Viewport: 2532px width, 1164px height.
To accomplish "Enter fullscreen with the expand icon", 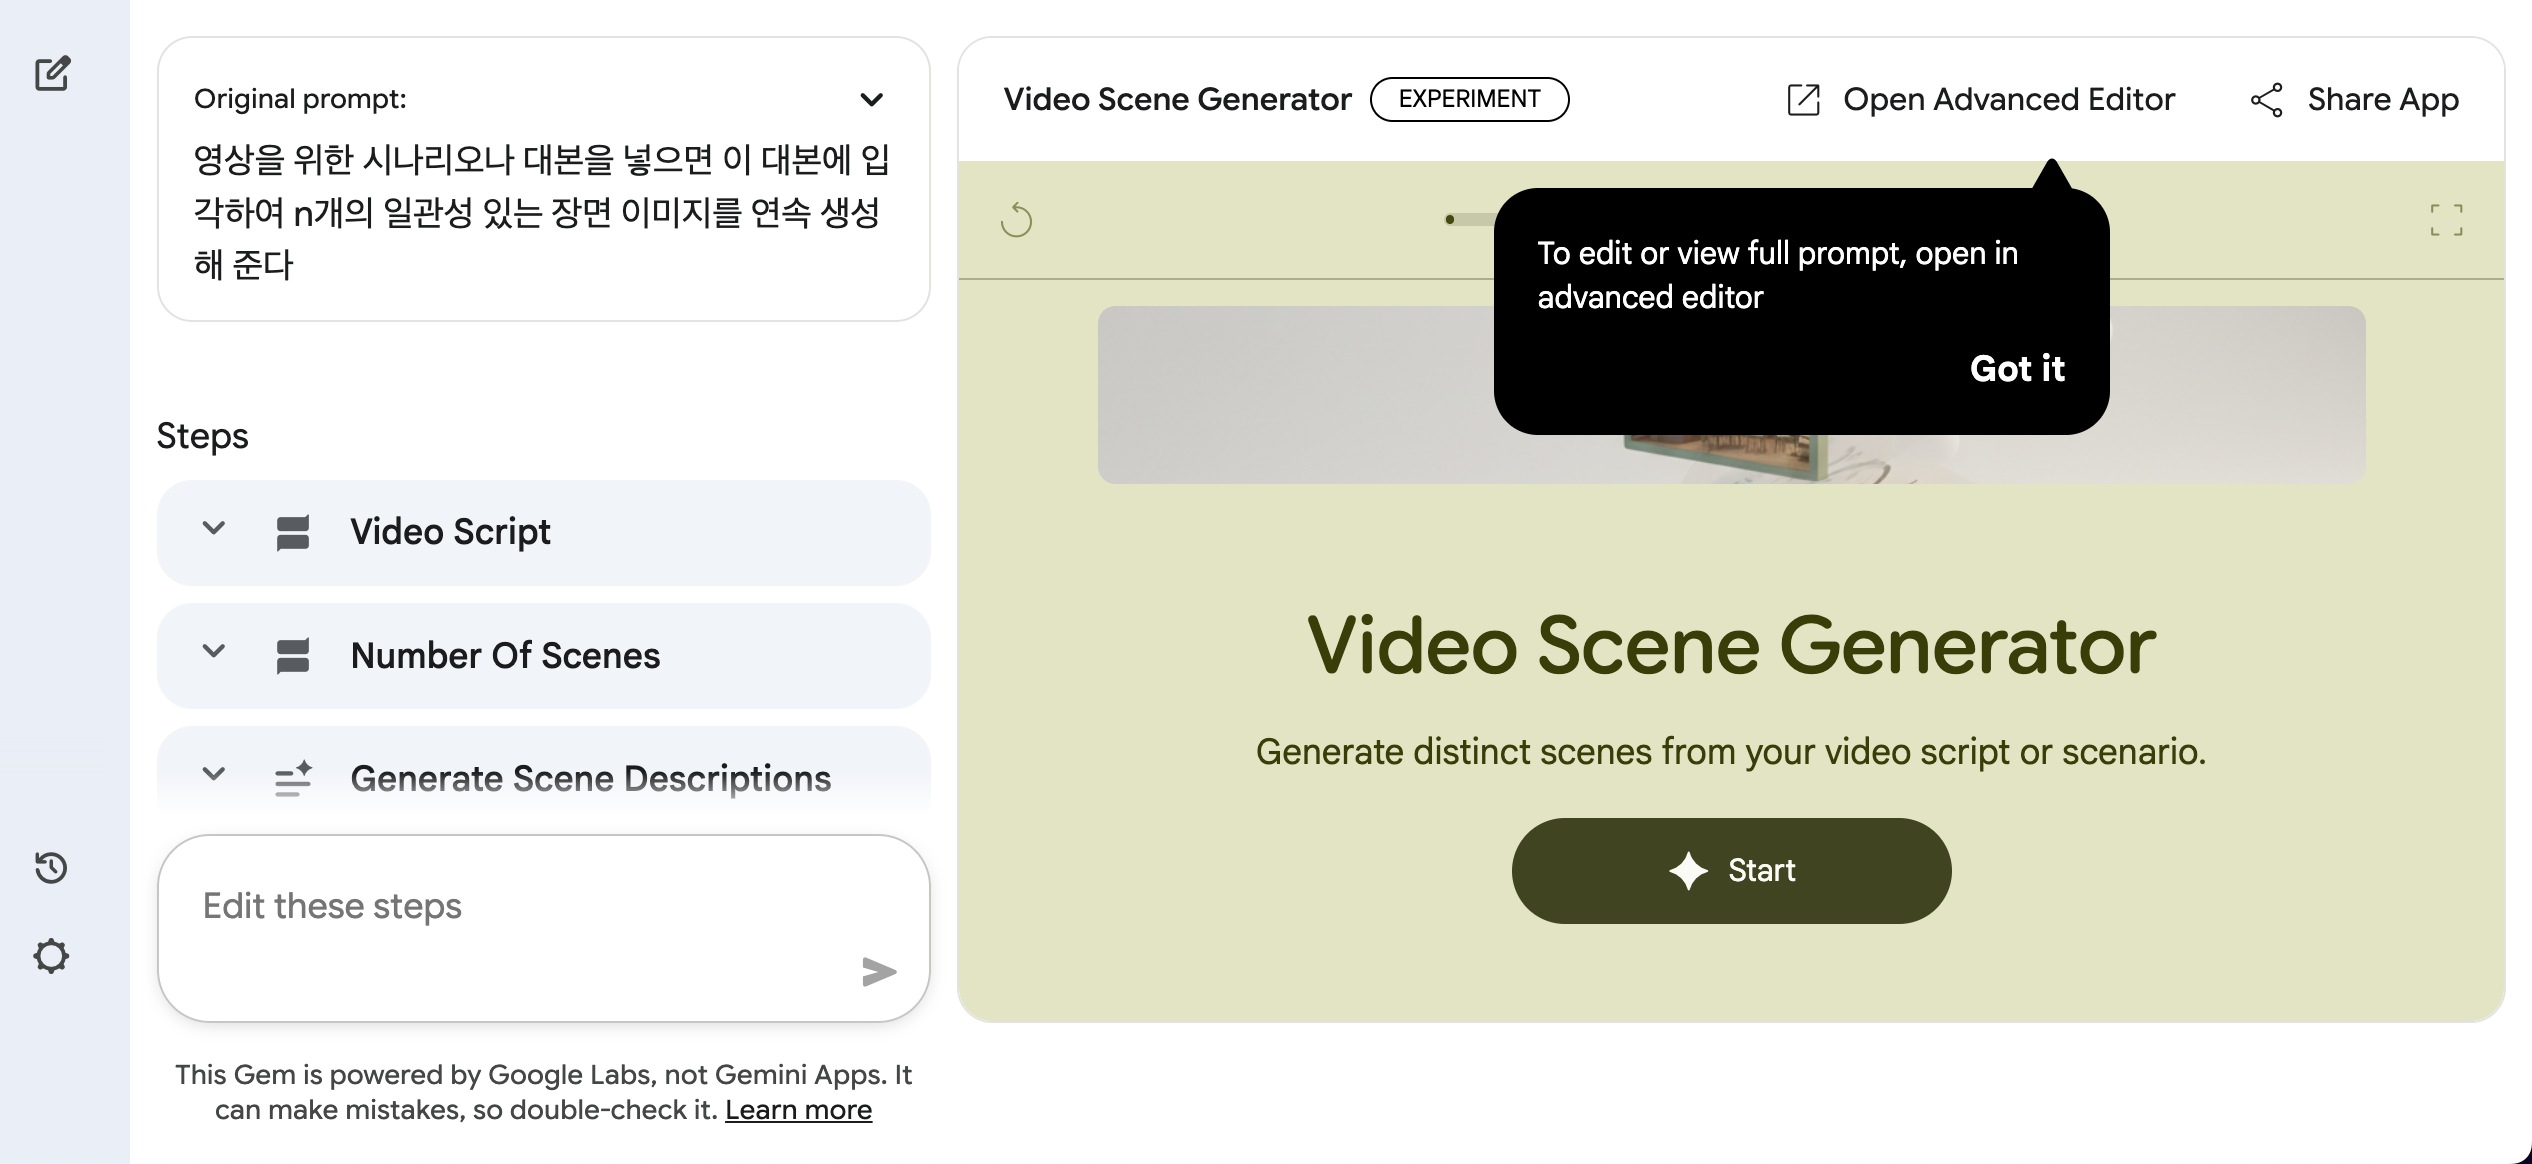I will (x=2447, y=219).
